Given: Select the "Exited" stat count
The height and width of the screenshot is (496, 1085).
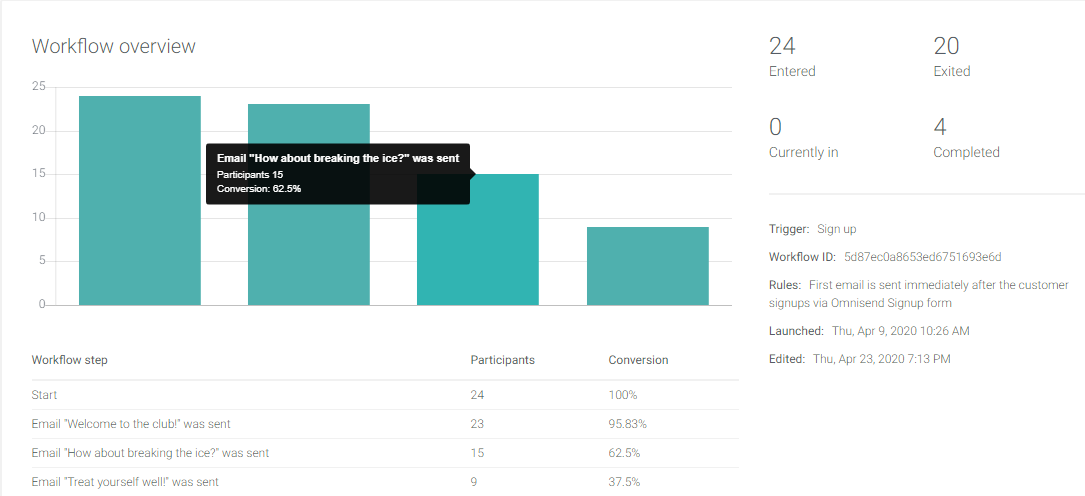Looking at the screenshot, I should tap(946, 46).
